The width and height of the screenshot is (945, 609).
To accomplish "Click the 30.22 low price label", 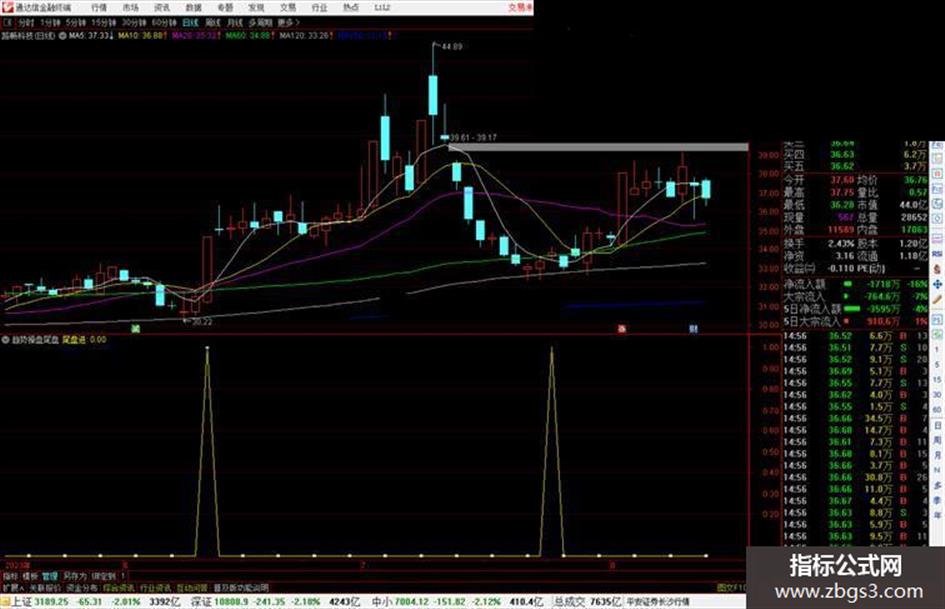I will point(202,321).
